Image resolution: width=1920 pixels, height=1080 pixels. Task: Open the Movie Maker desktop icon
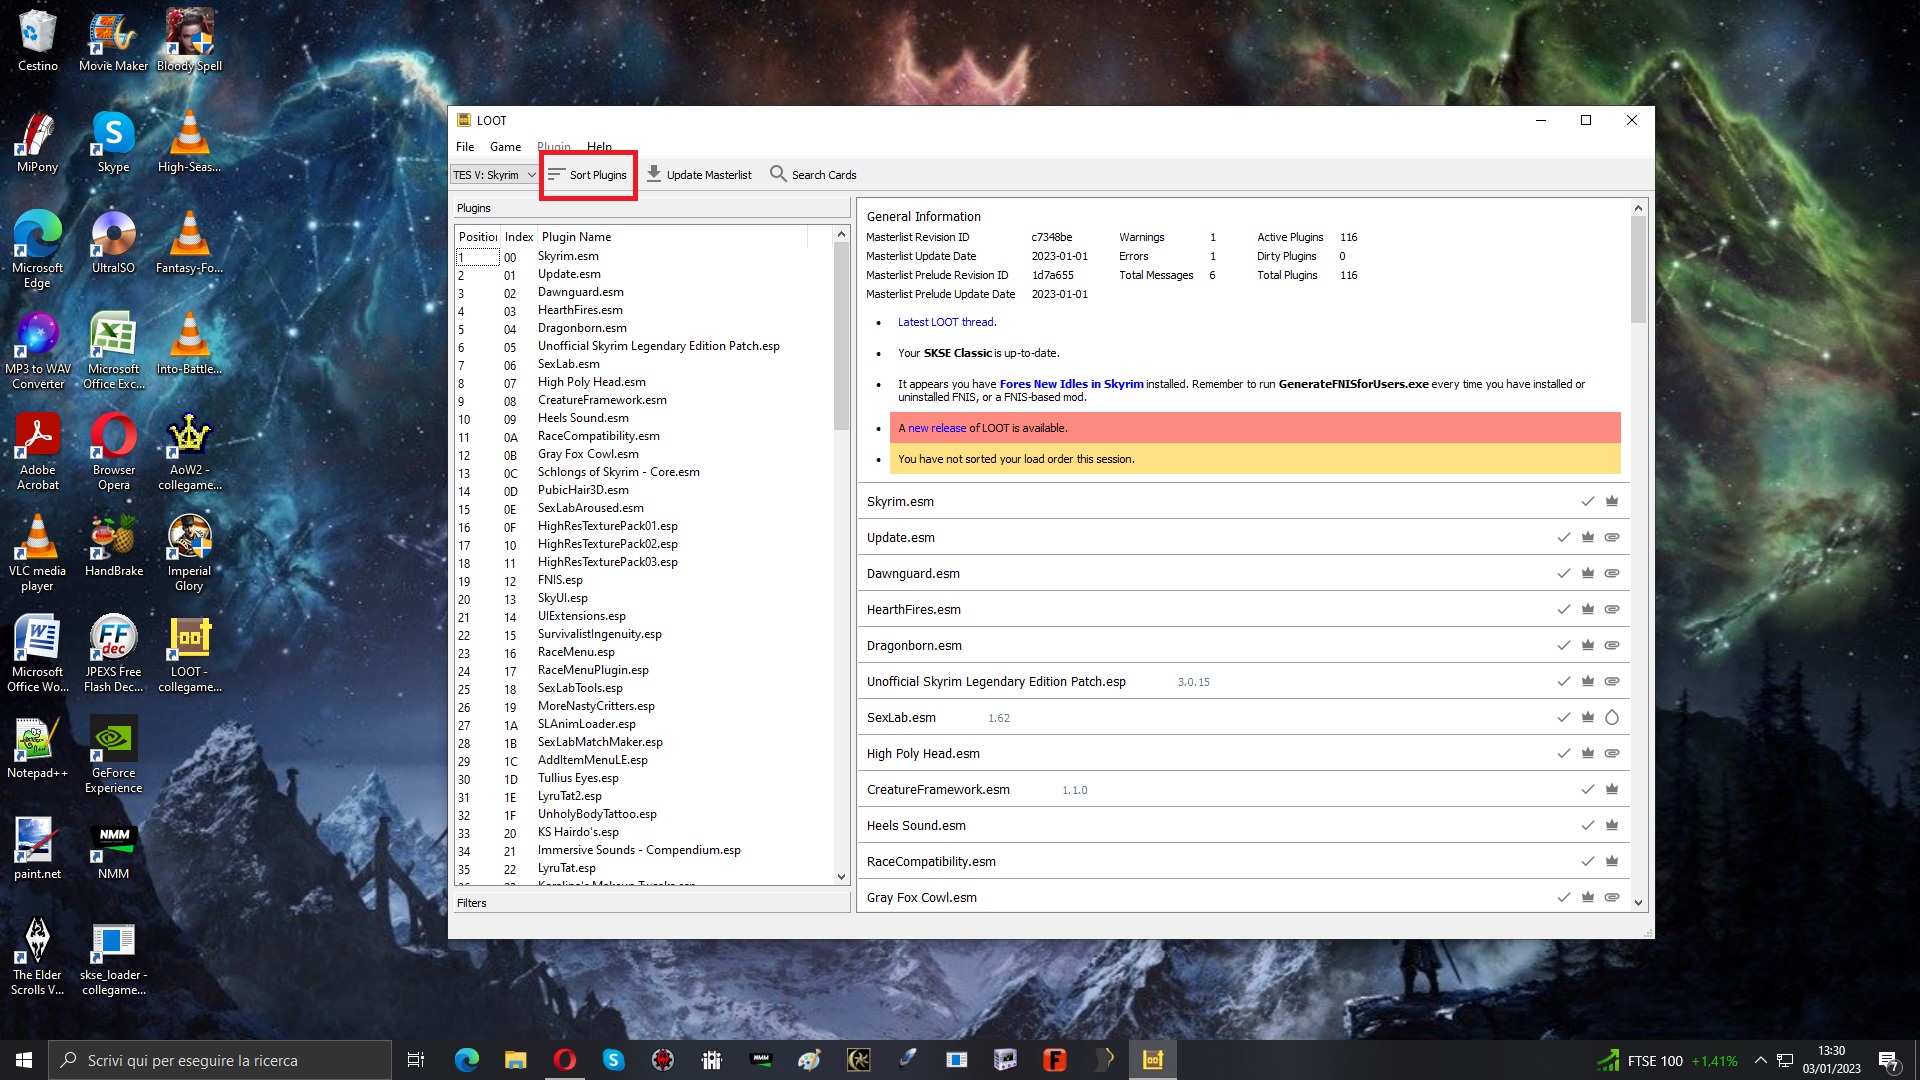113,41
